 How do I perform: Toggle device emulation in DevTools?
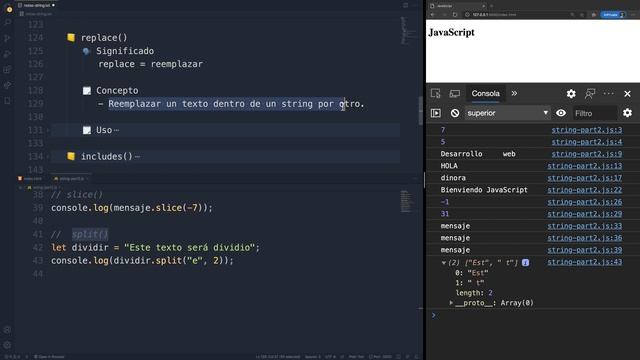point(454,93)
